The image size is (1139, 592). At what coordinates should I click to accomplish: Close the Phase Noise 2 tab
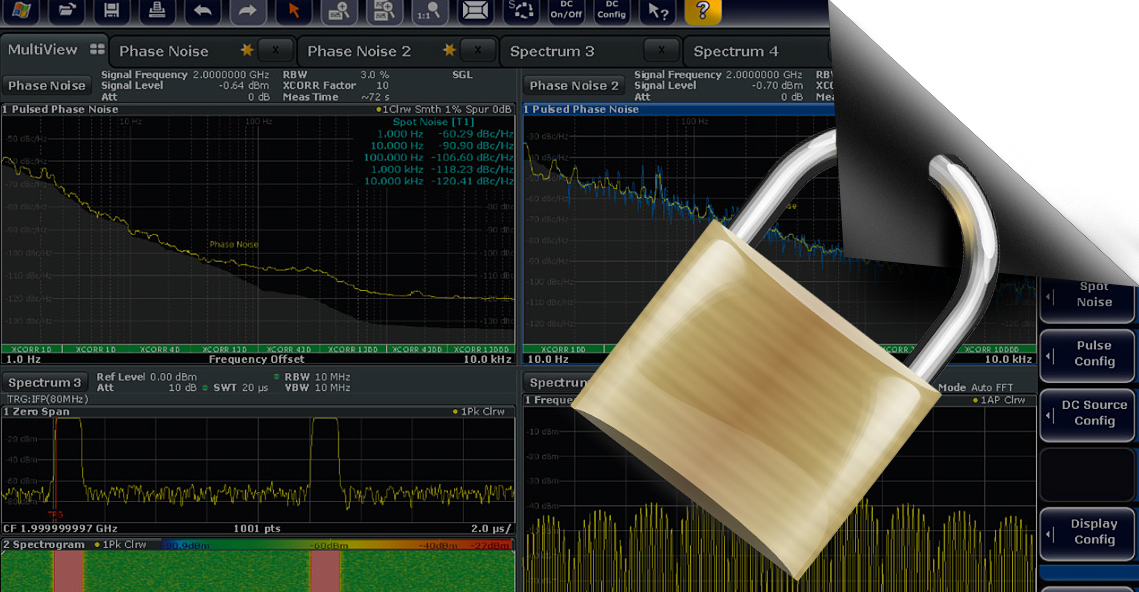click(x=477, y=50)
